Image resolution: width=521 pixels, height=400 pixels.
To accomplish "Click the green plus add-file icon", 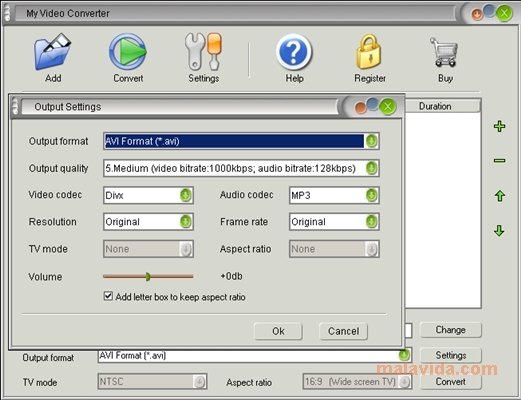I will pyautogui.click(x=499, y=126).
